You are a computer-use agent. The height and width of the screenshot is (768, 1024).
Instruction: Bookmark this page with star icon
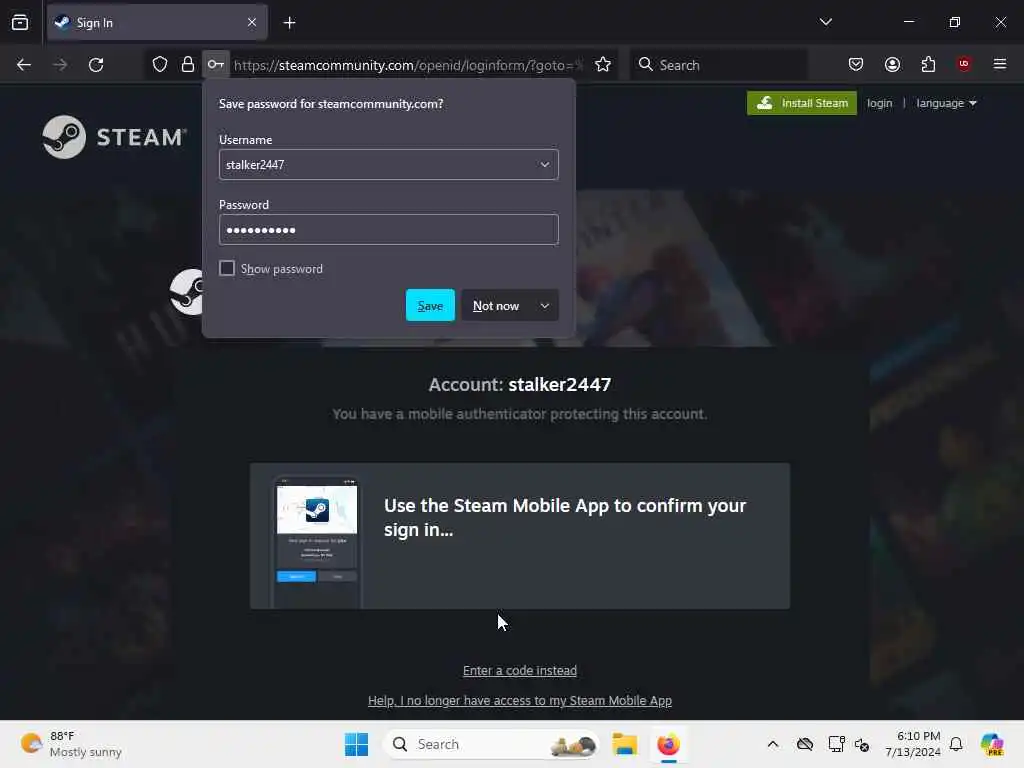(603, 65)
